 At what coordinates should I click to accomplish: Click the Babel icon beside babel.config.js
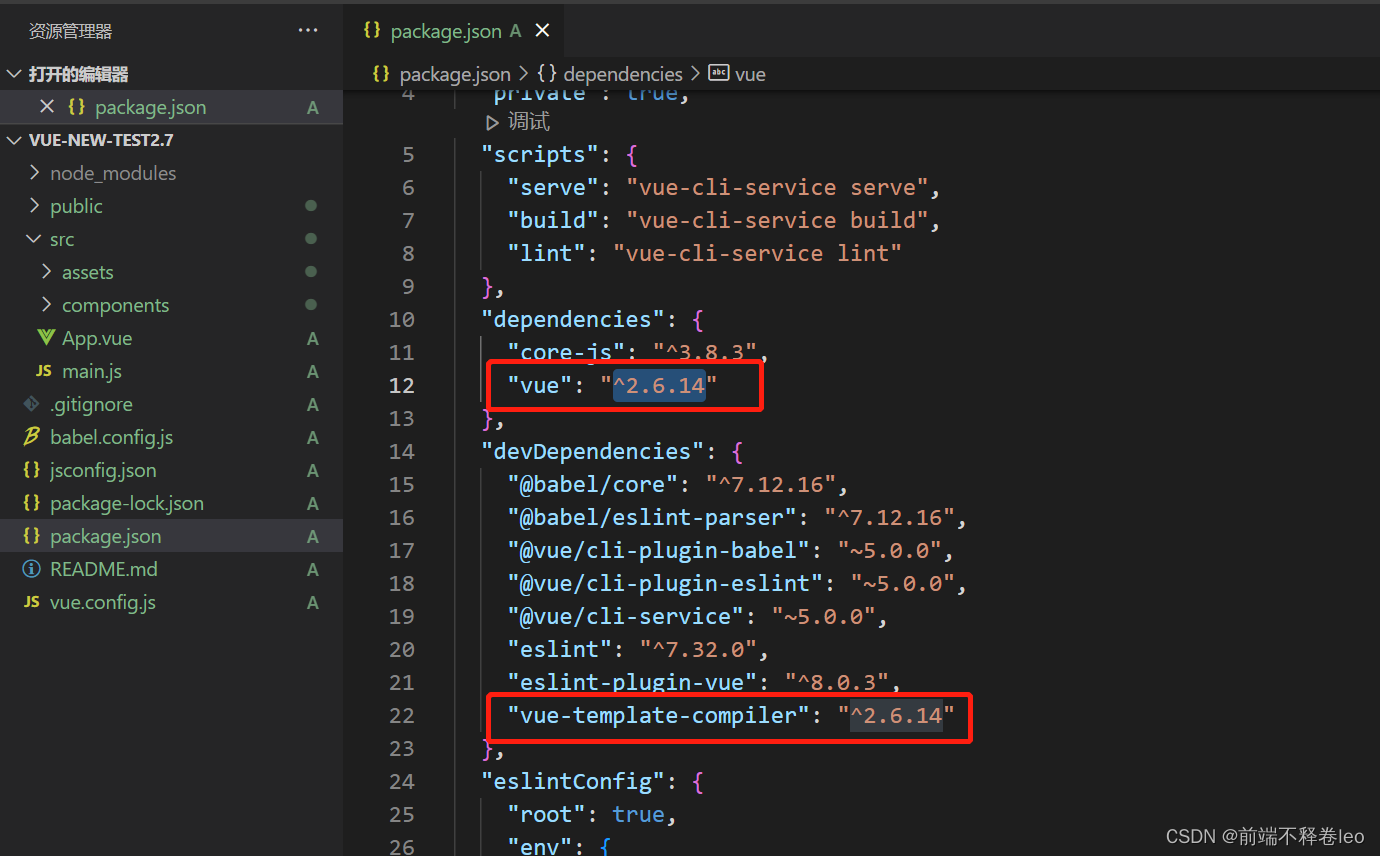coord(31,437)
